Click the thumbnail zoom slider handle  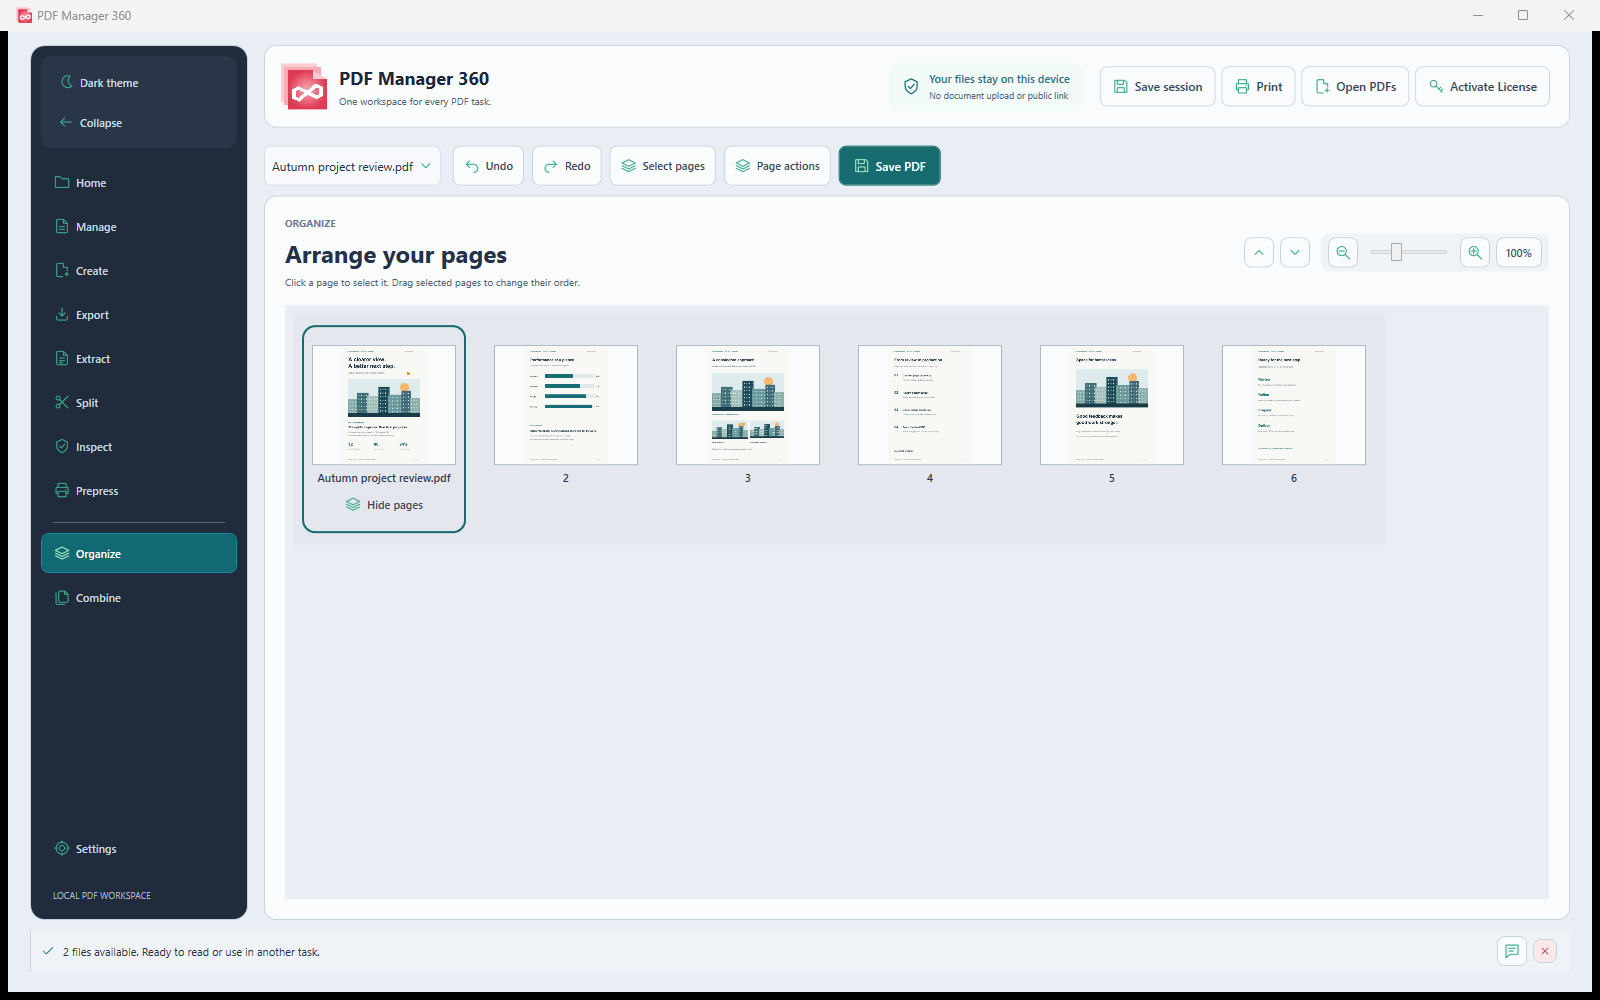pos(1396,253)
